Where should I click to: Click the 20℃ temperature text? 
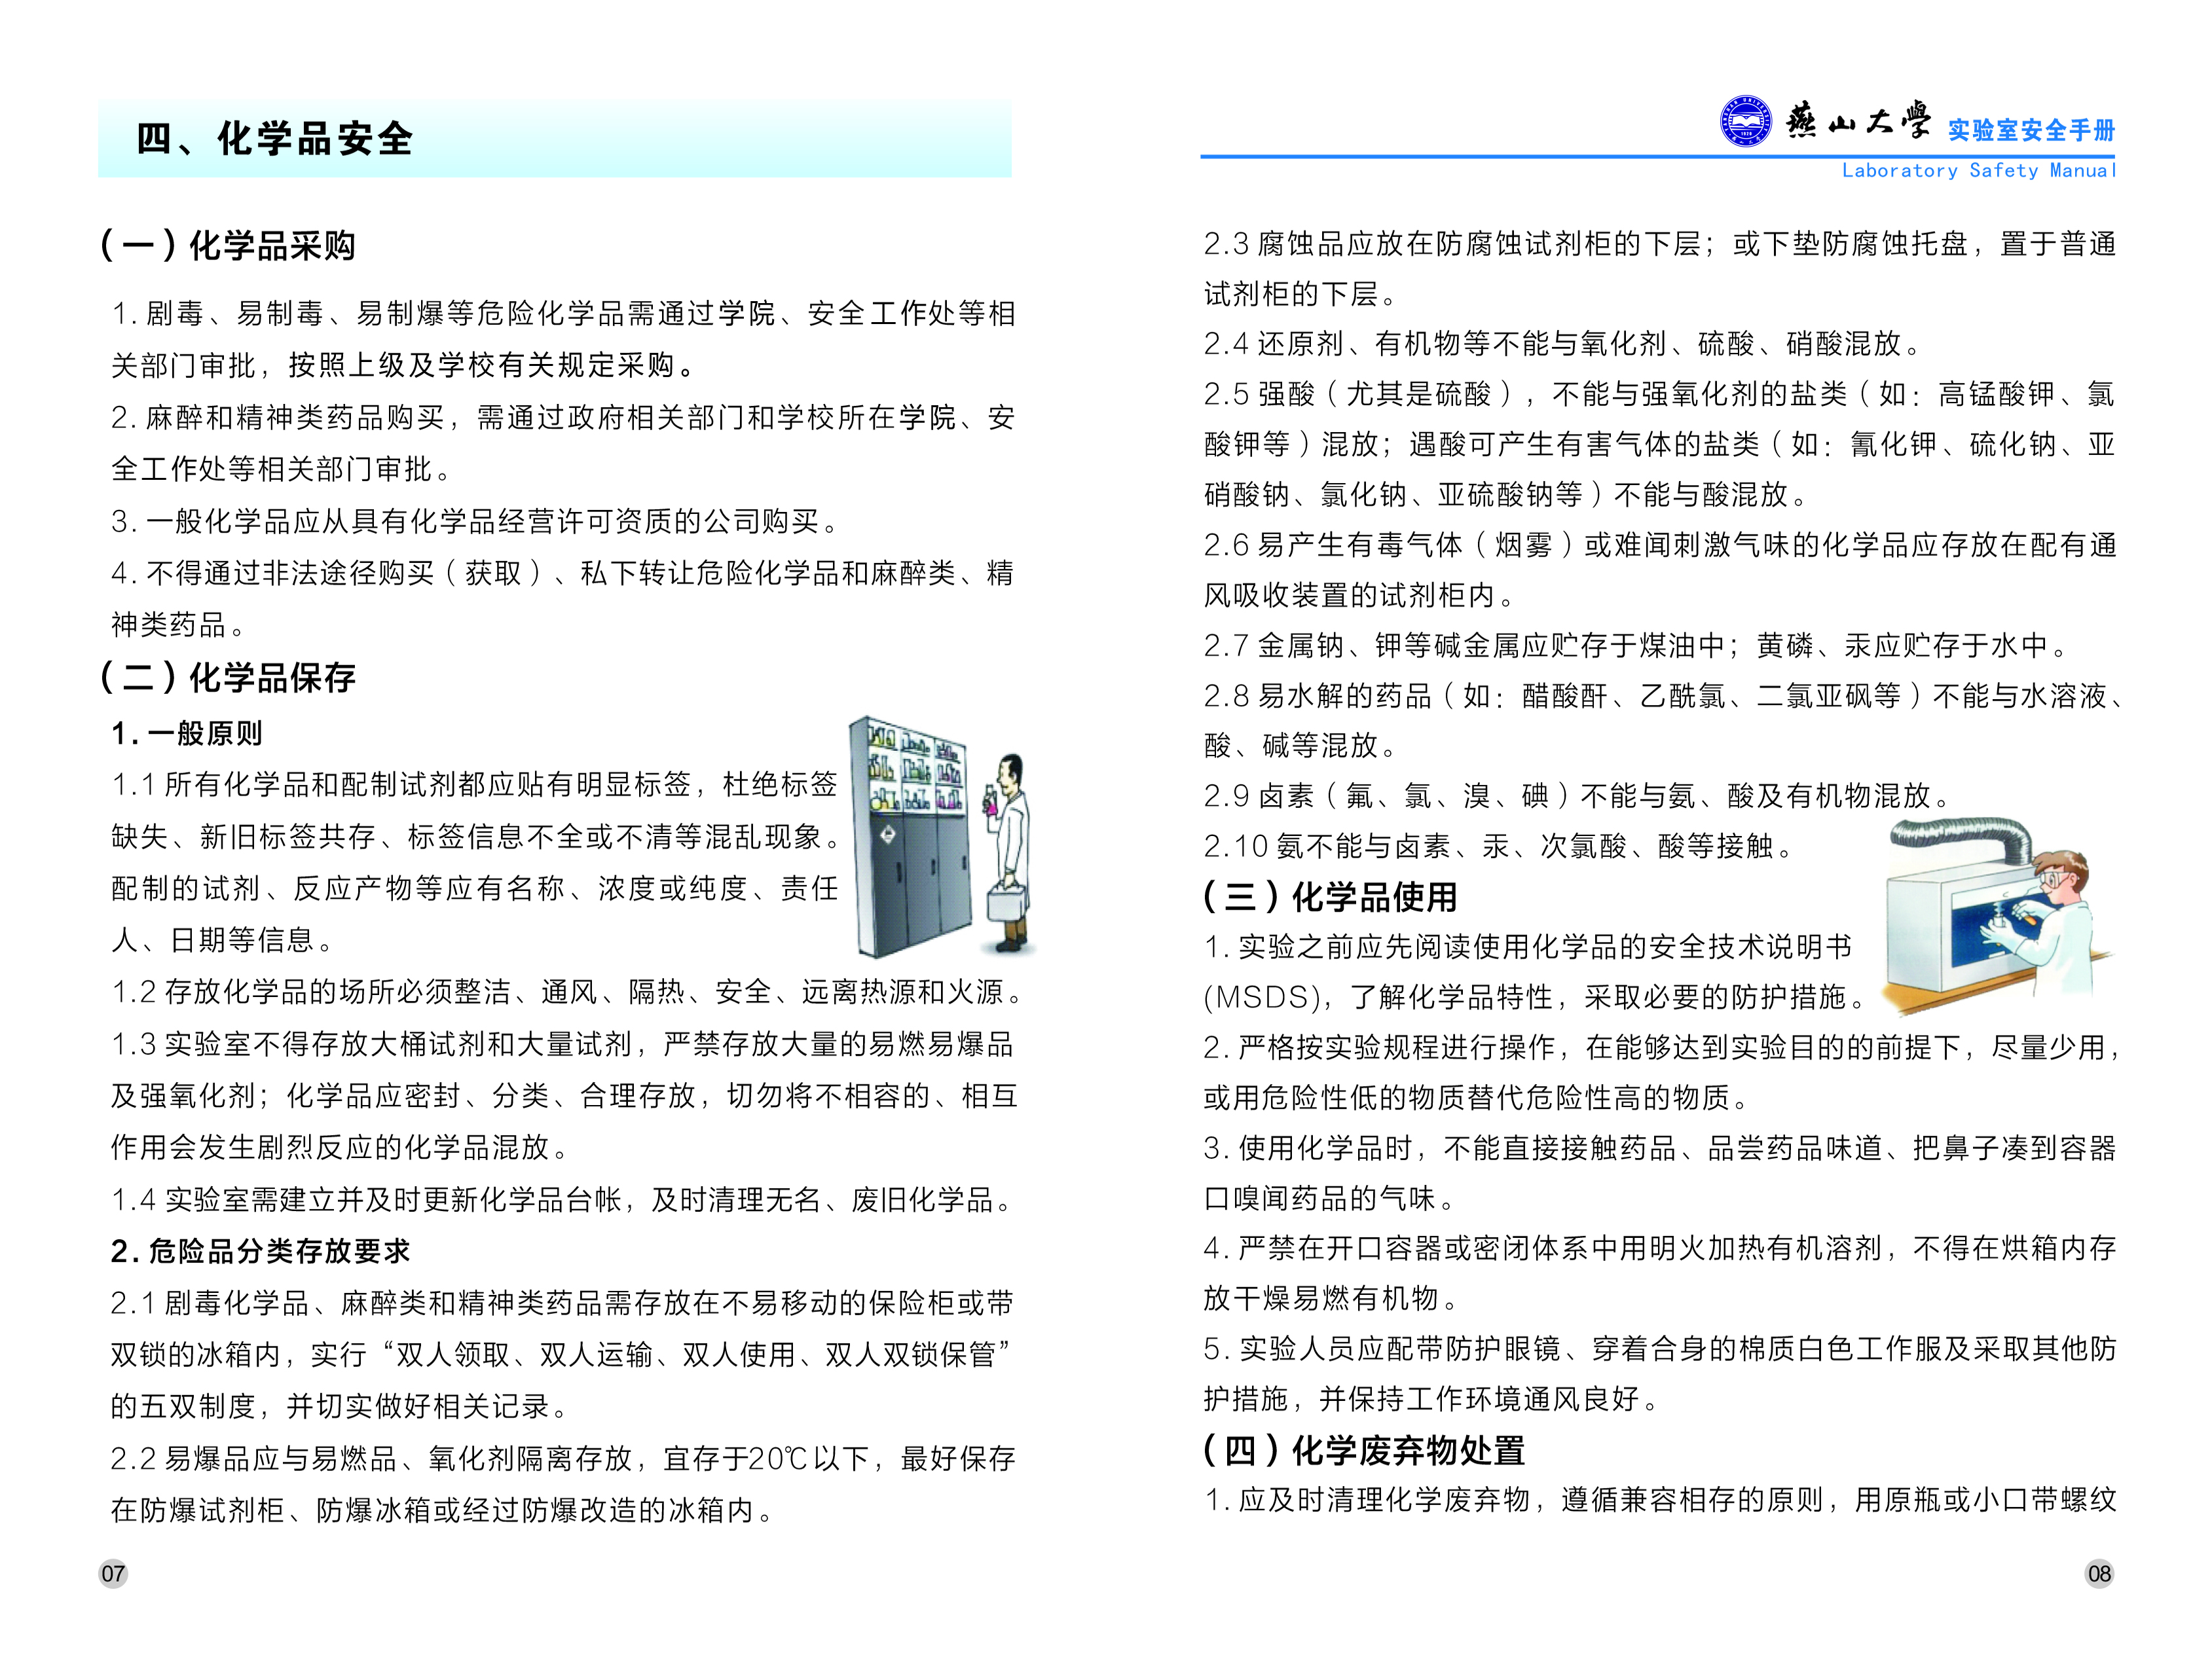pyautogui.click(x=777, y=1458)
